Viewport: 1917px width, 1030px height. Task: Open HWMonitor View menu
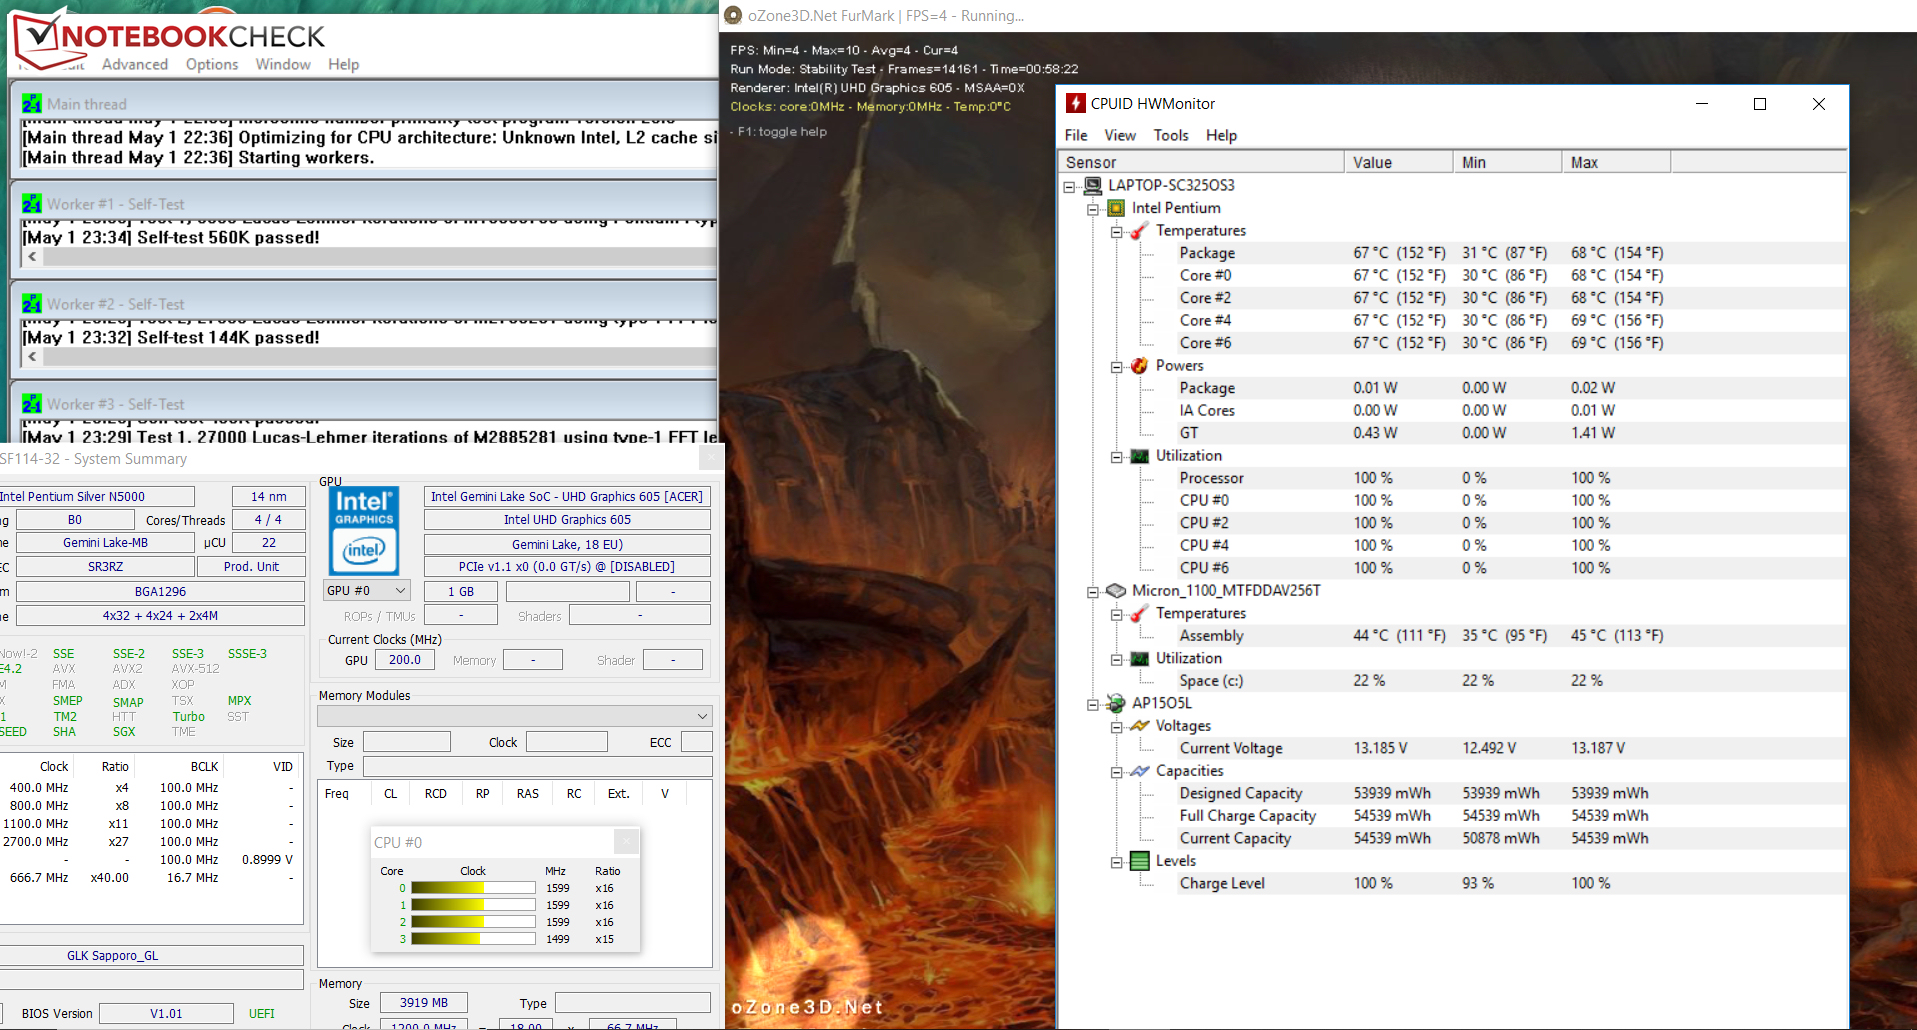click(x=1120, y=135)
